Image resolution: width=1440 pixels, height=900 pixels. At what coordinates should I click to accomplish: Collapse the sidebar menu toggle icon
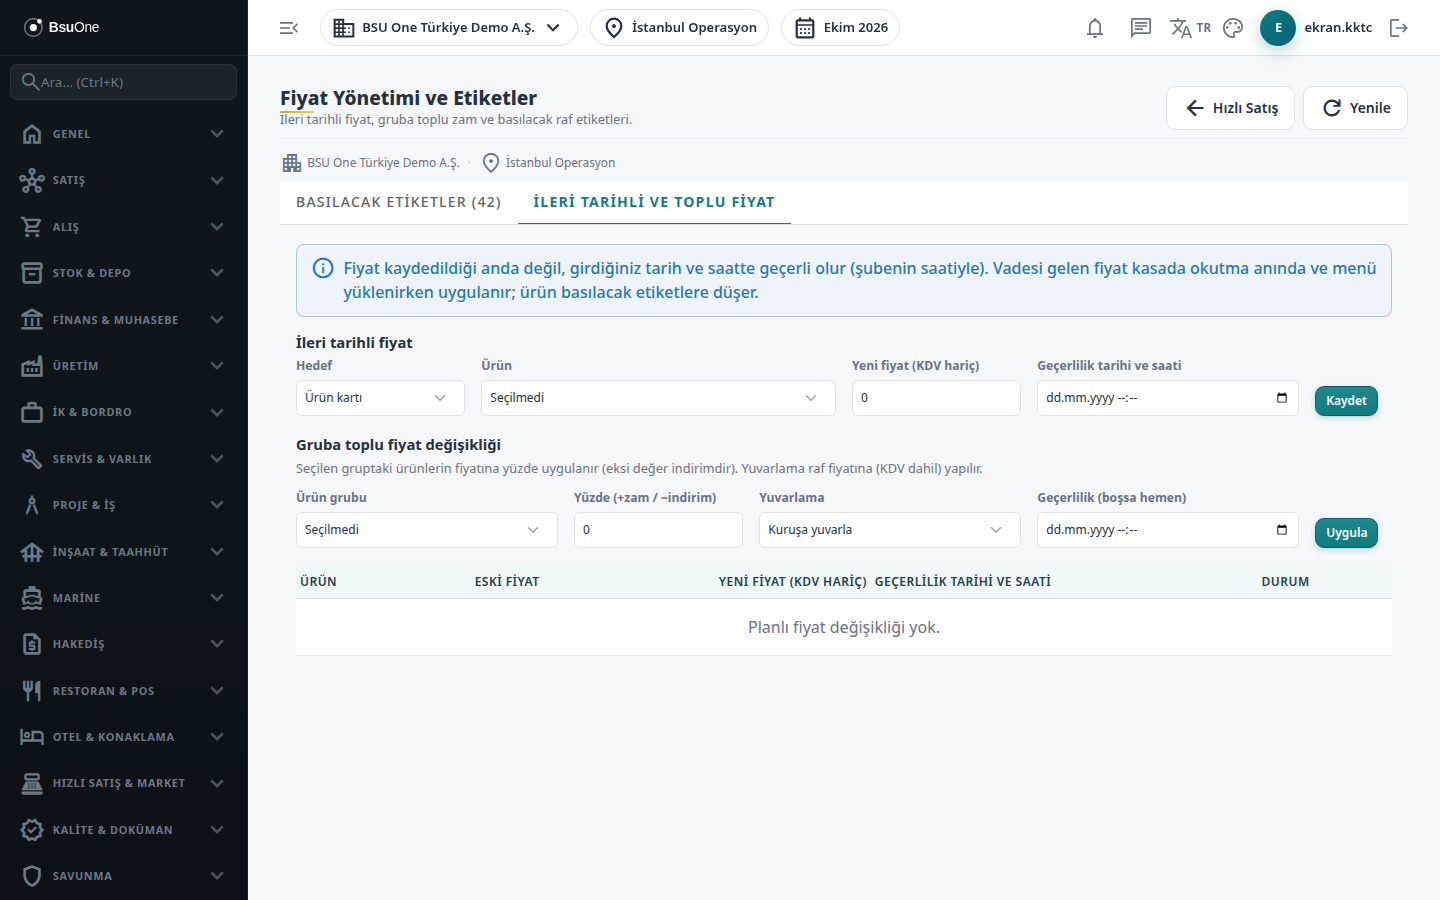[289, 28]
